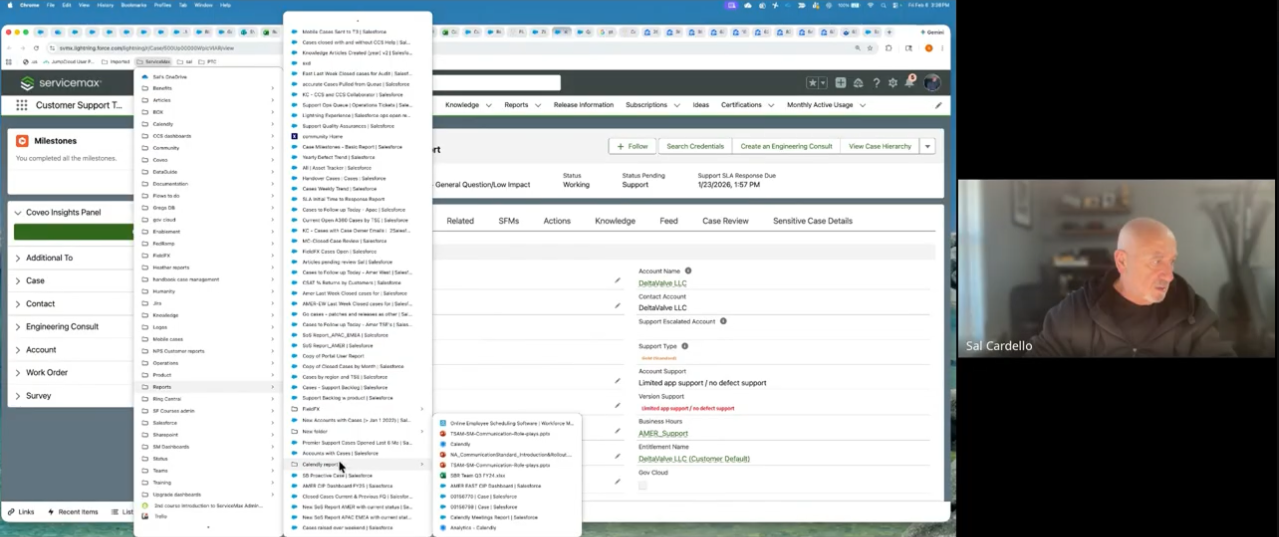Open the Notifications bell icon
This screenshot has width=1279, height=537.
(909, 82)
